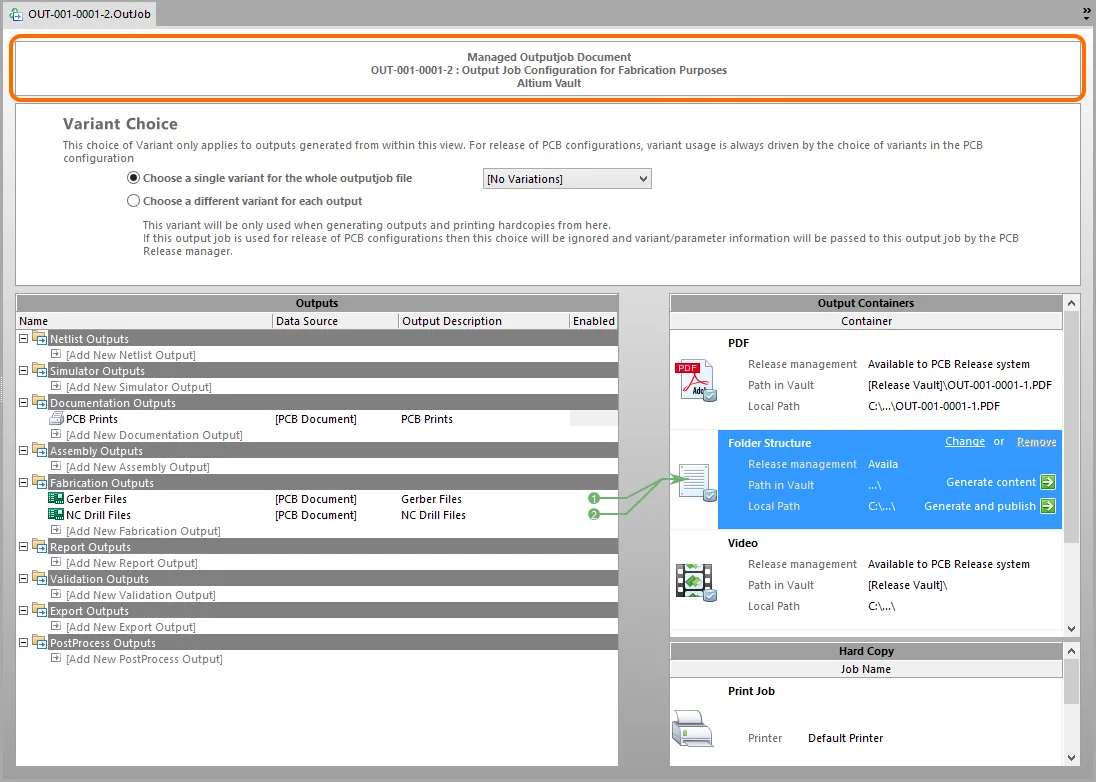Open the No Variations dropdown

click(567, 179)
